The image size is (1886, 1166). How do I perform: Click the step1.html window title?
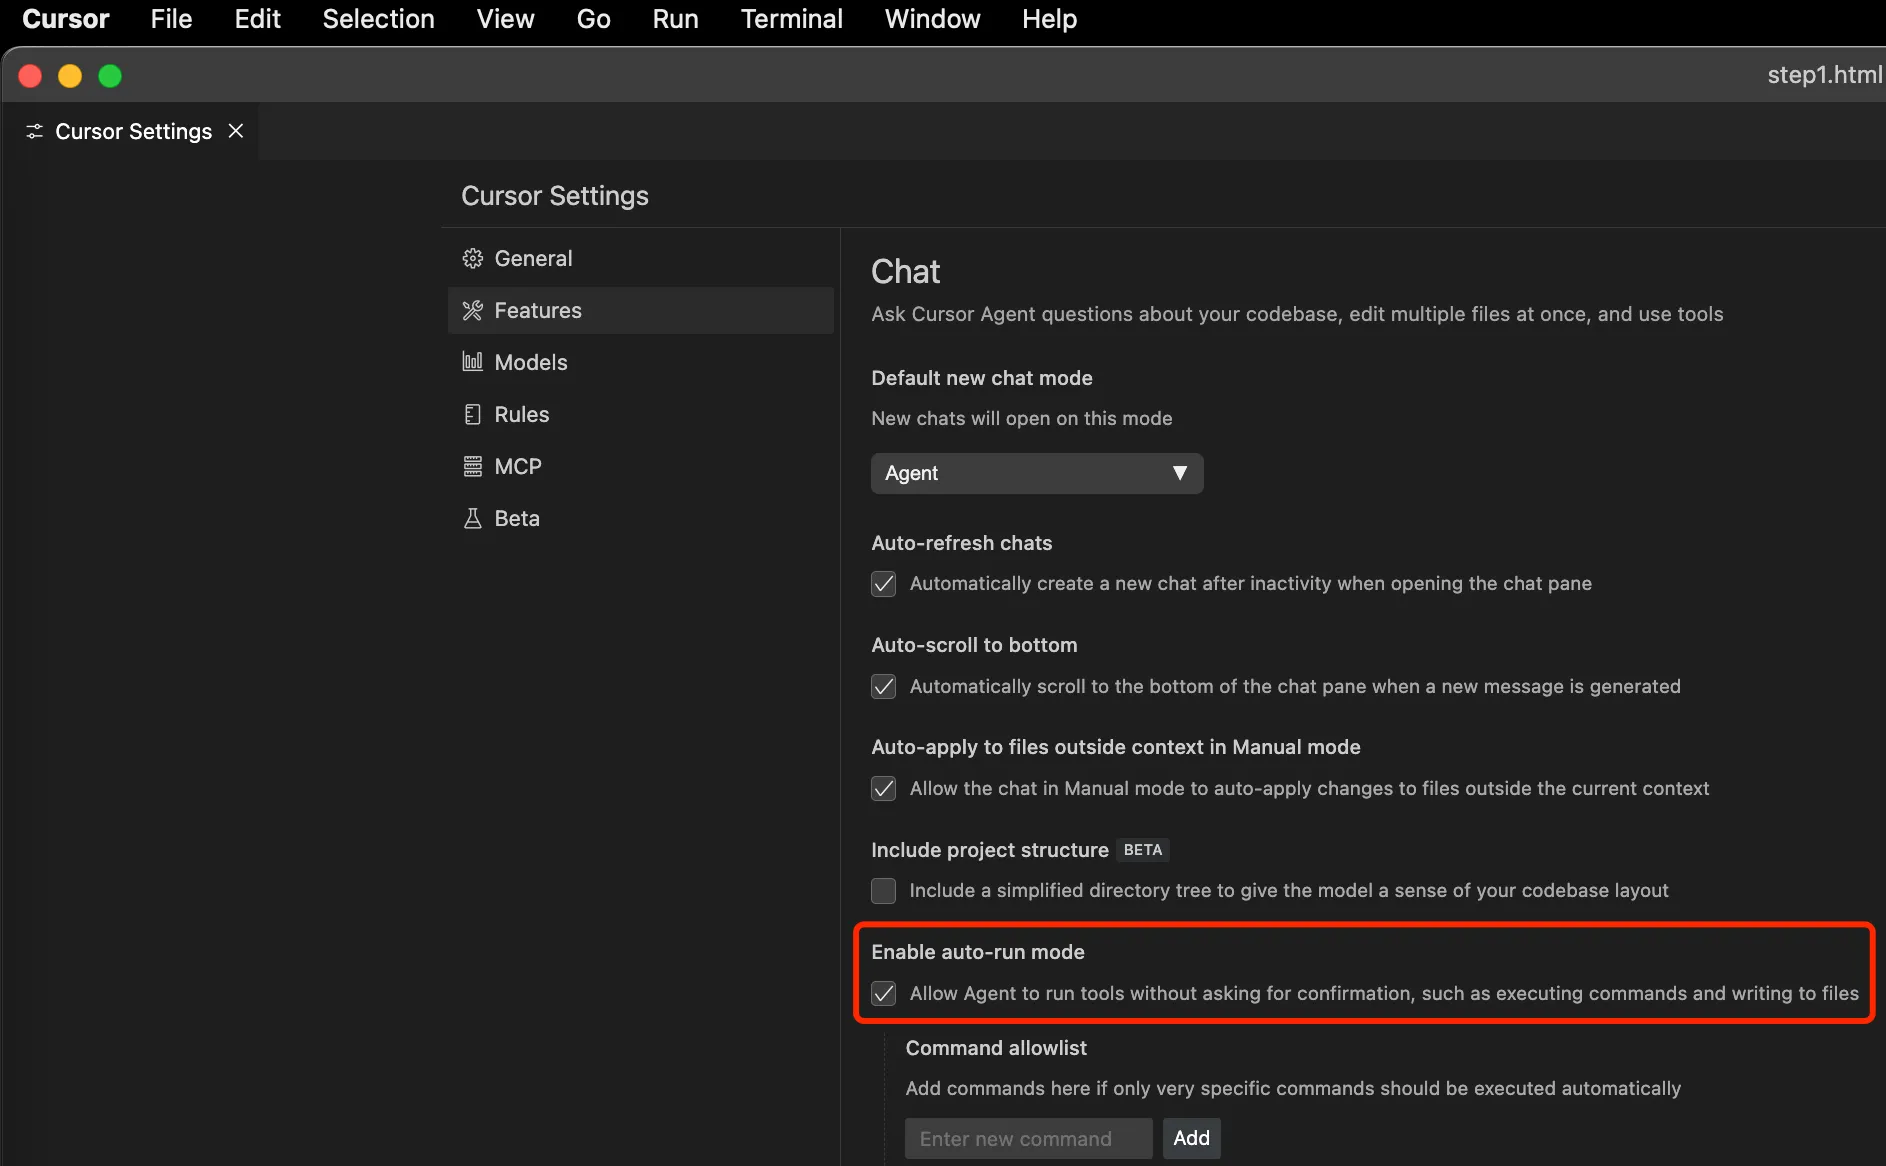click(1825, 75)
